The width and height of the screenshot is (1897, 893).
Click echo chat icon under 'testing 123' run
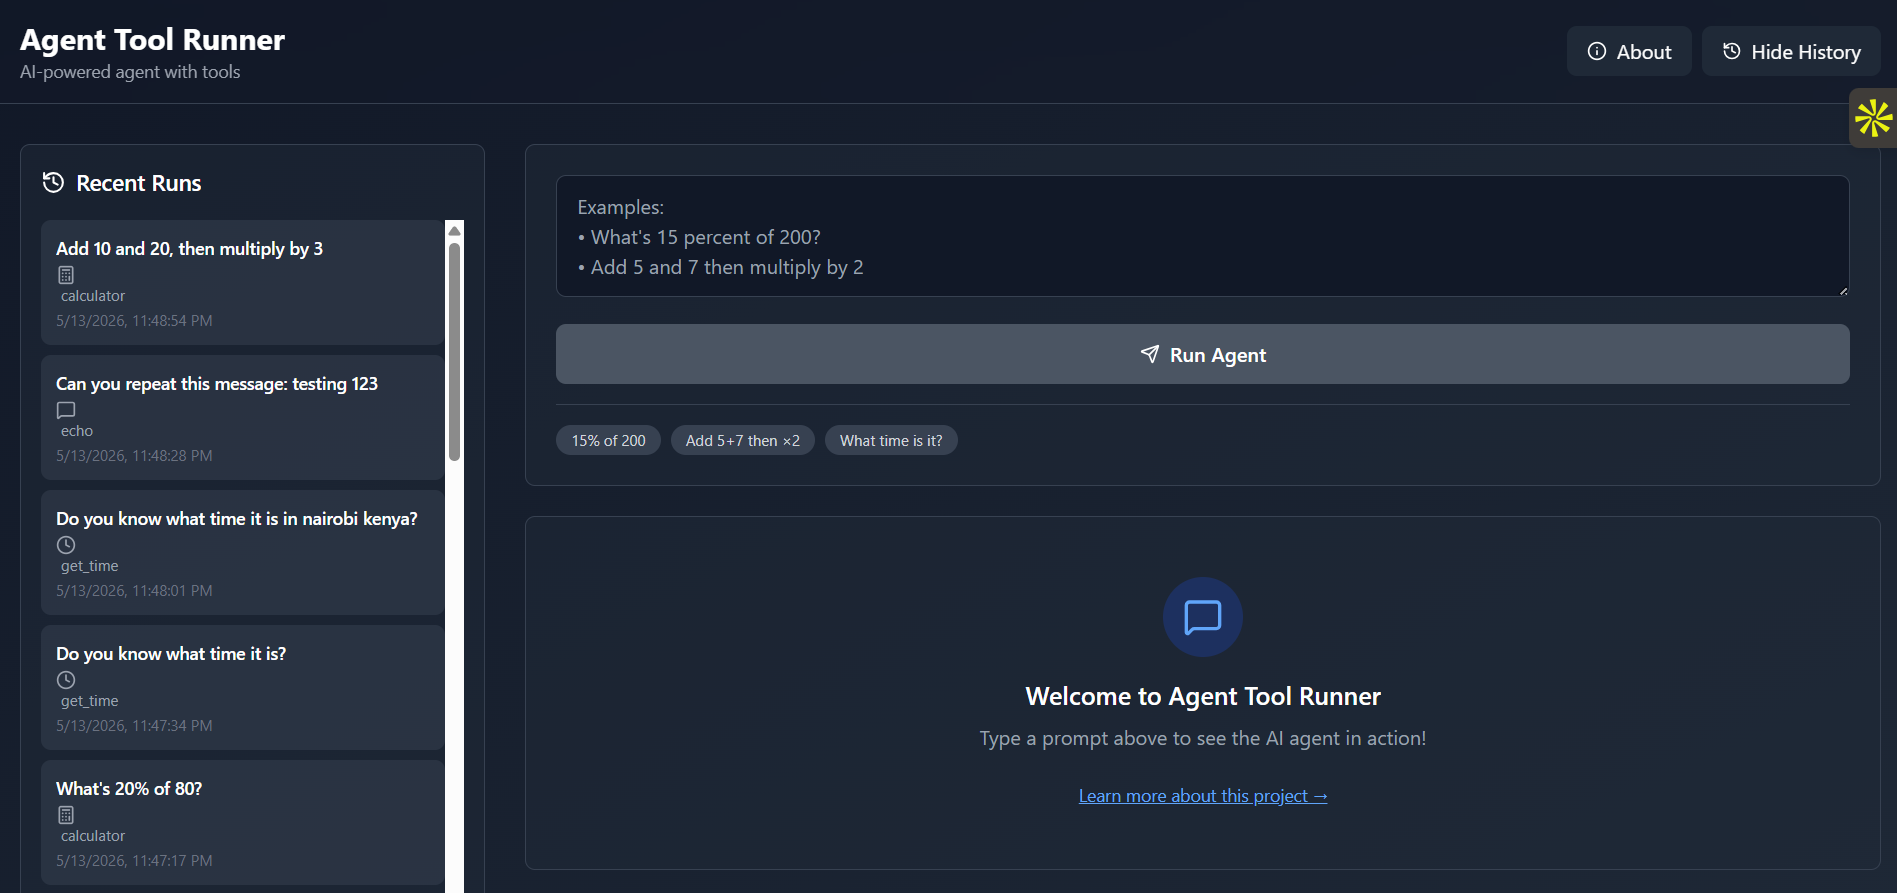coord(66,410)
